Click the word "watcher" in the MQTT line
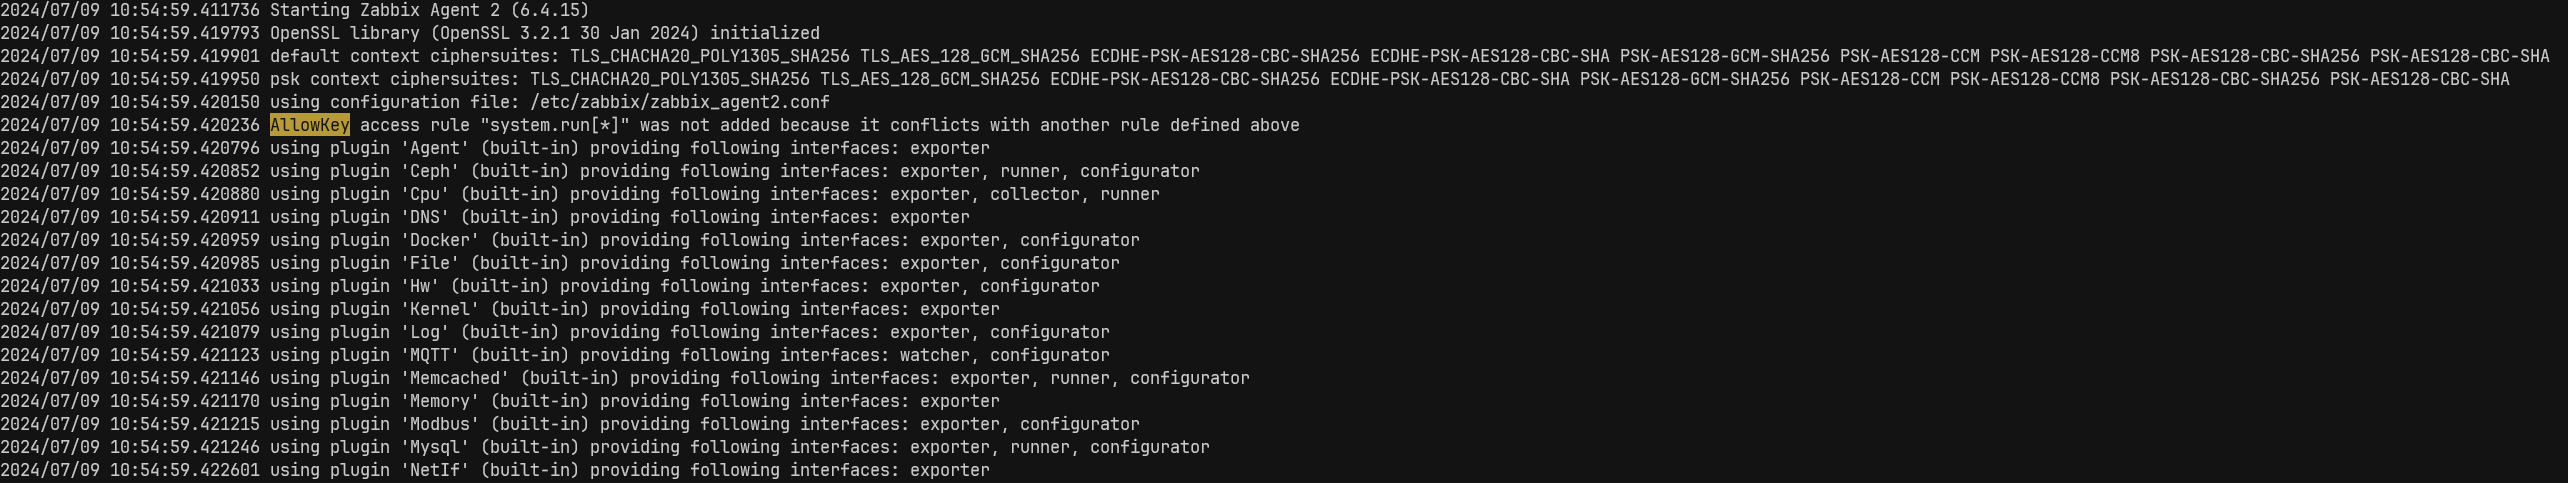2568x483 pixels. click(x=934, y=355)
